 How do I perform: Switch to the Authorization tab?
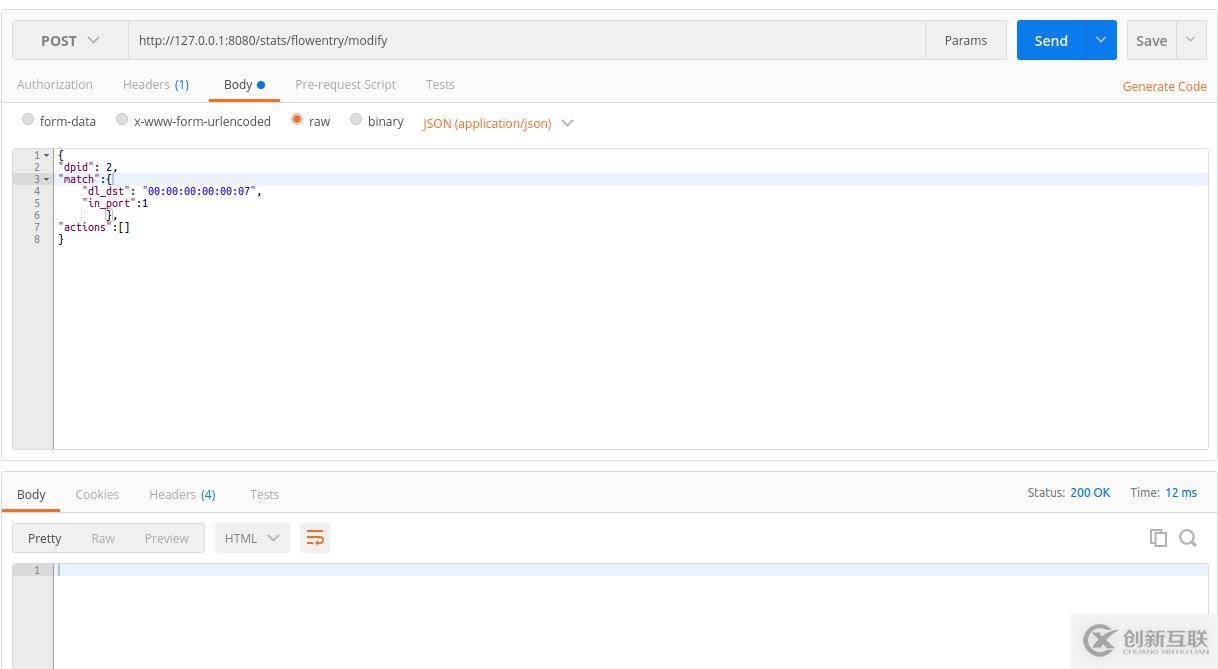click(55, 84)
